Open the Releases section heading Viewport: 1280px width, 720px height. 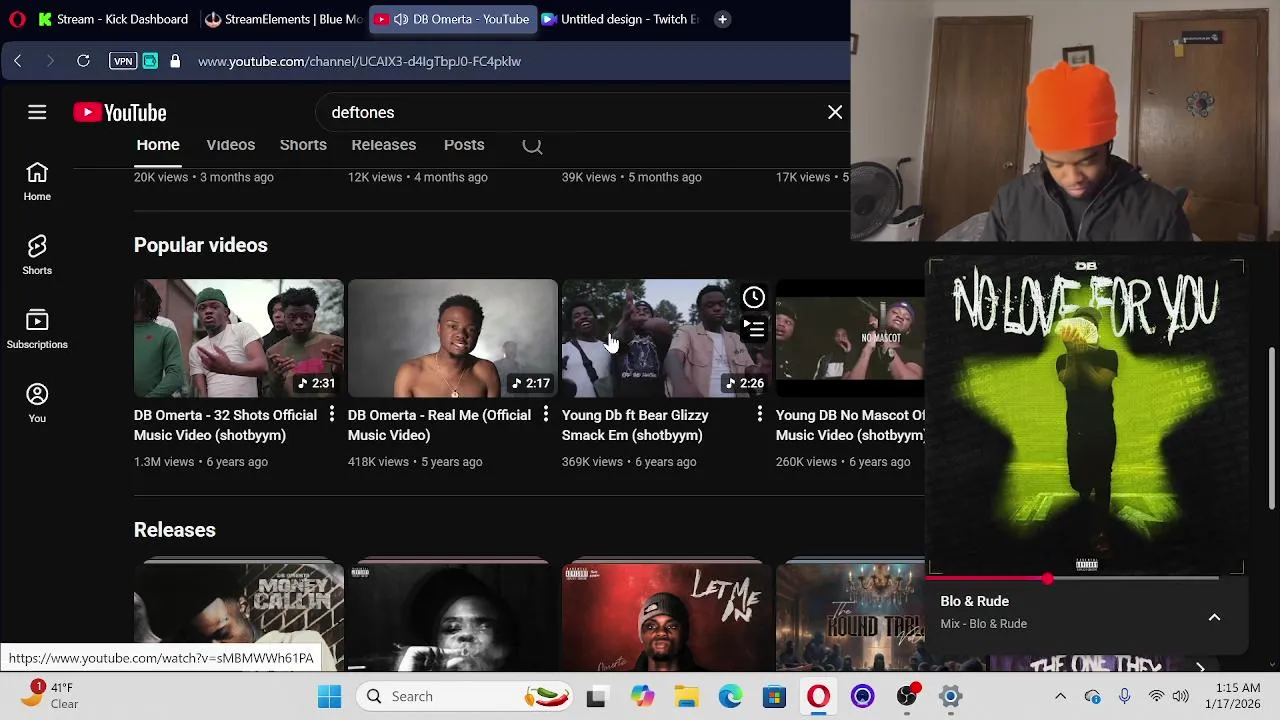[x=175, y=530]
